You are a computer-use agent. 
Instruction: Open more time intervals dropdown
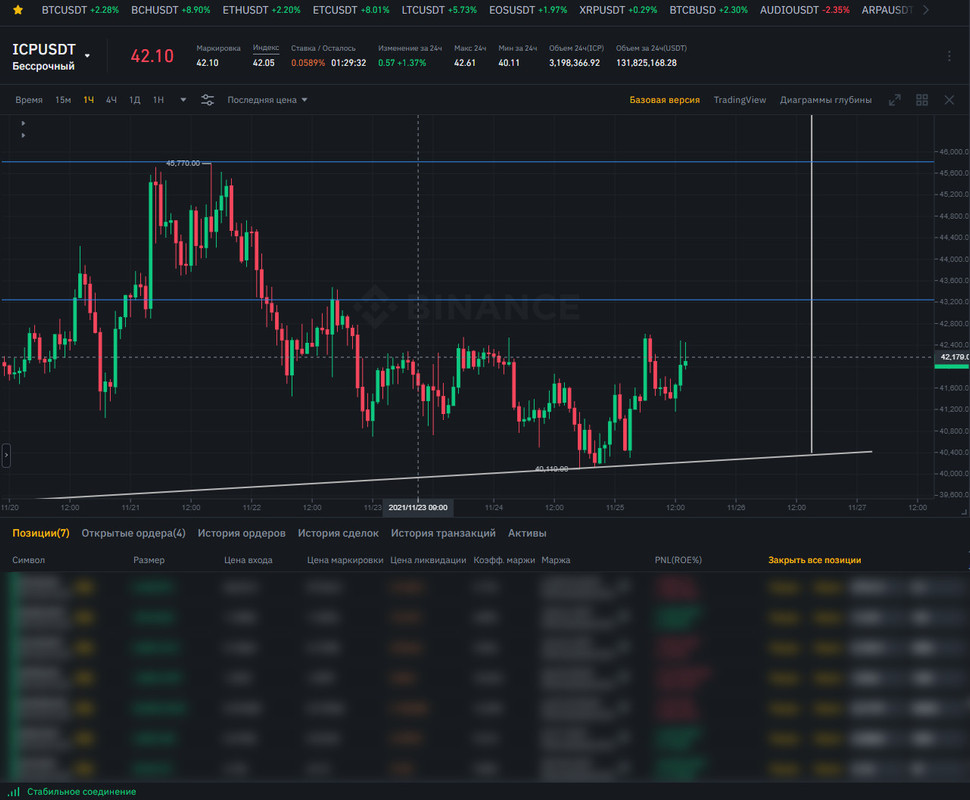183,100
